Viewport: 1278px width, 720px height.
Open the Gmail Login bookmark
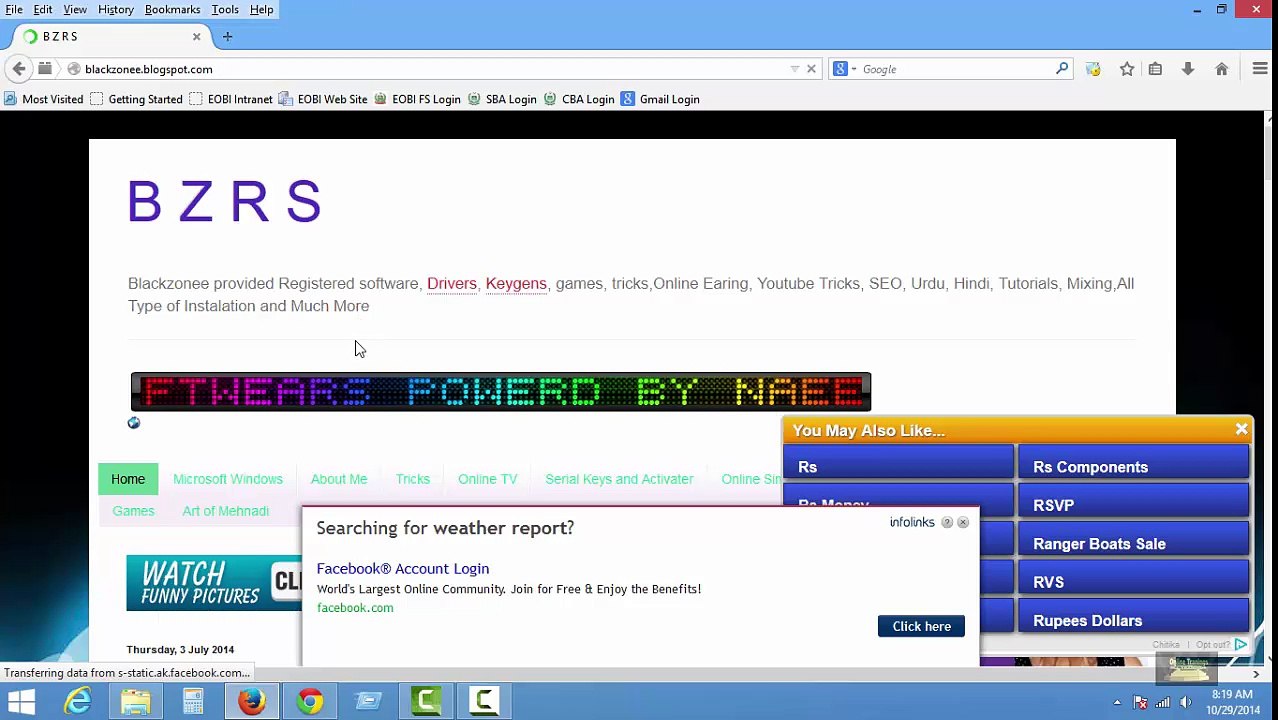tap(660, 99)
